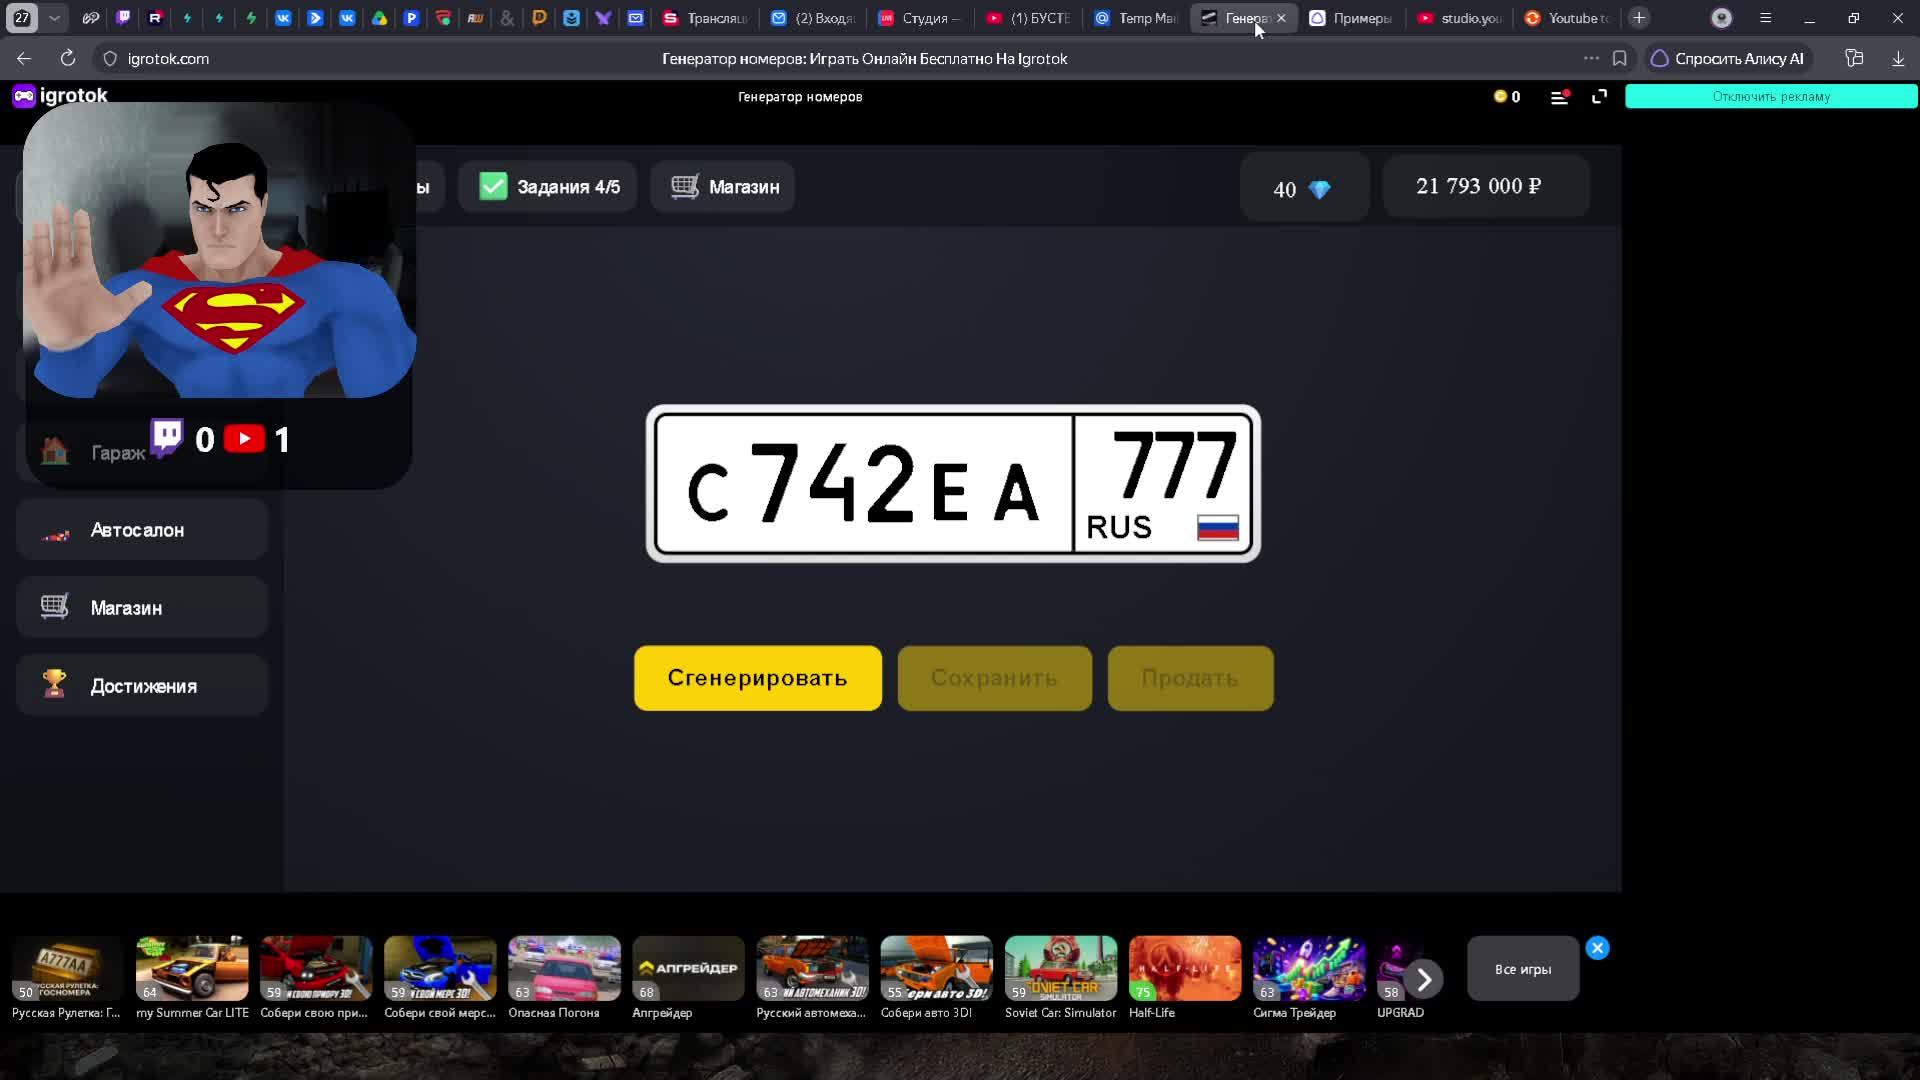Click the browser profile avatar
The image size is (1920, 1080).
pyautogui.click(x=1721, y=18)
